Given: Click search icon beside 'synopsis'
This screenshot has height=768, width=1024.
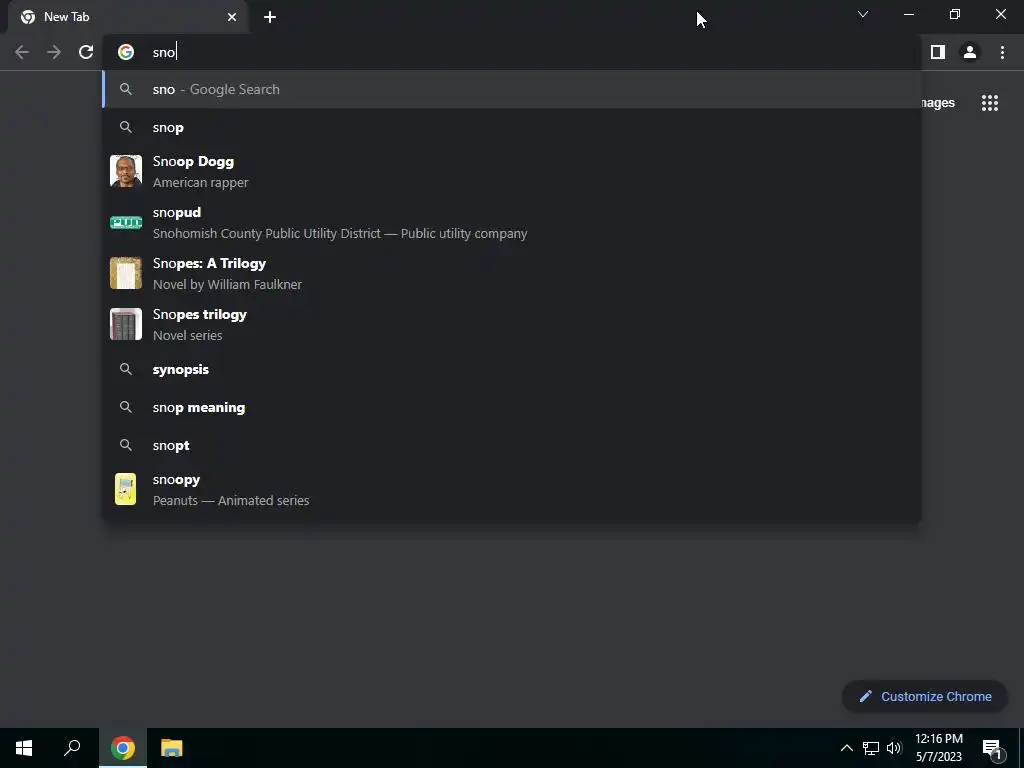Looking at the screenshot, I should pyautogui.click(x=126, y=370).
